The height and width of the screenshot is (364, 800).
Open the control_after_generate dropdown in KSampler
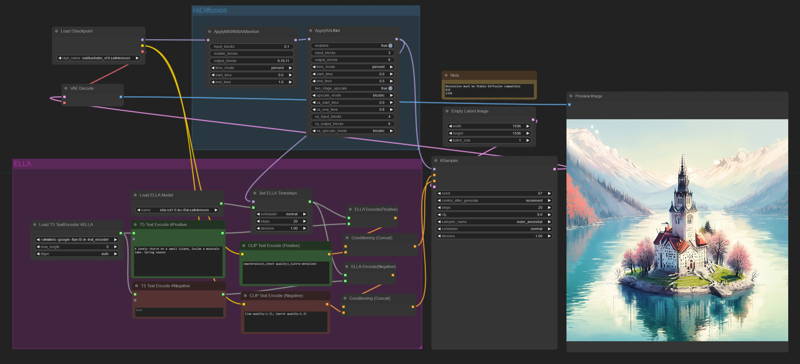point(494,201)
